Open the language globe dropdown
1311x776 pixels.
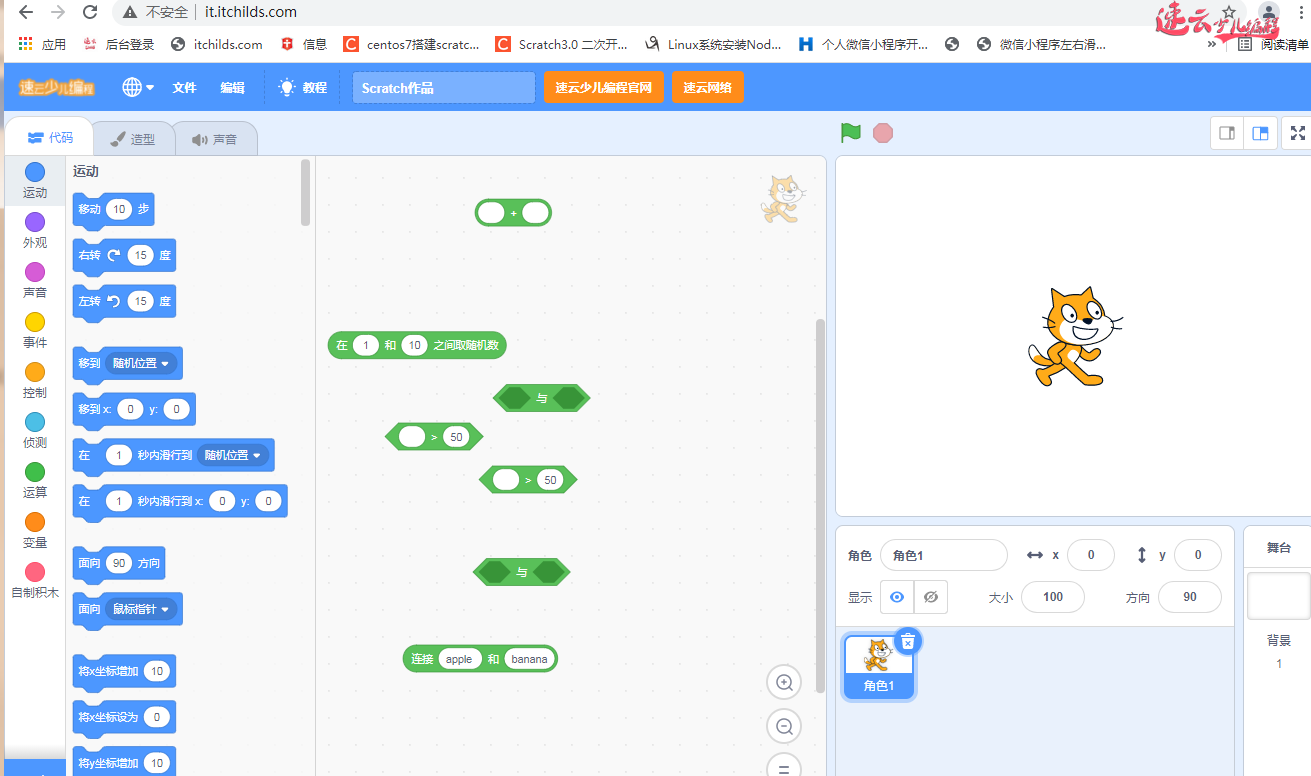[138, 87]
